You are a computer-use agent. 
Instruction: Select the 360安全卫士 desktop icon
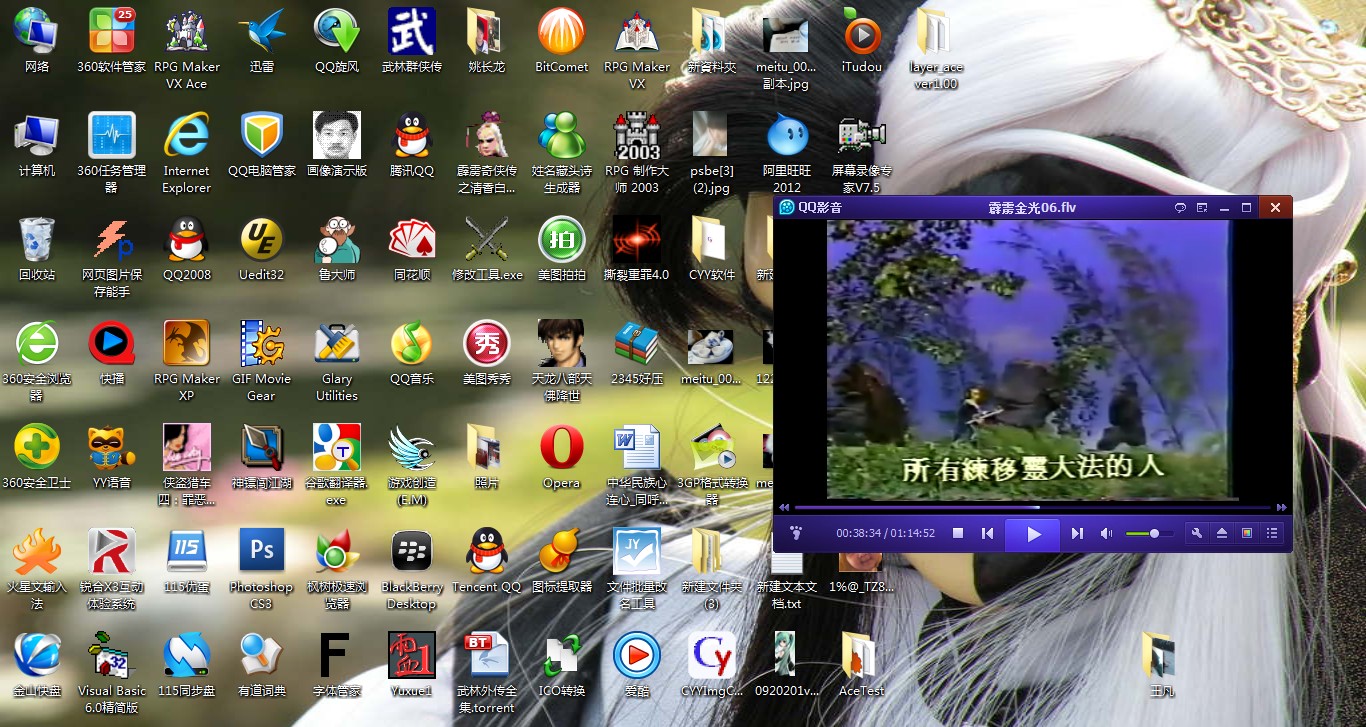click(37, 457)
